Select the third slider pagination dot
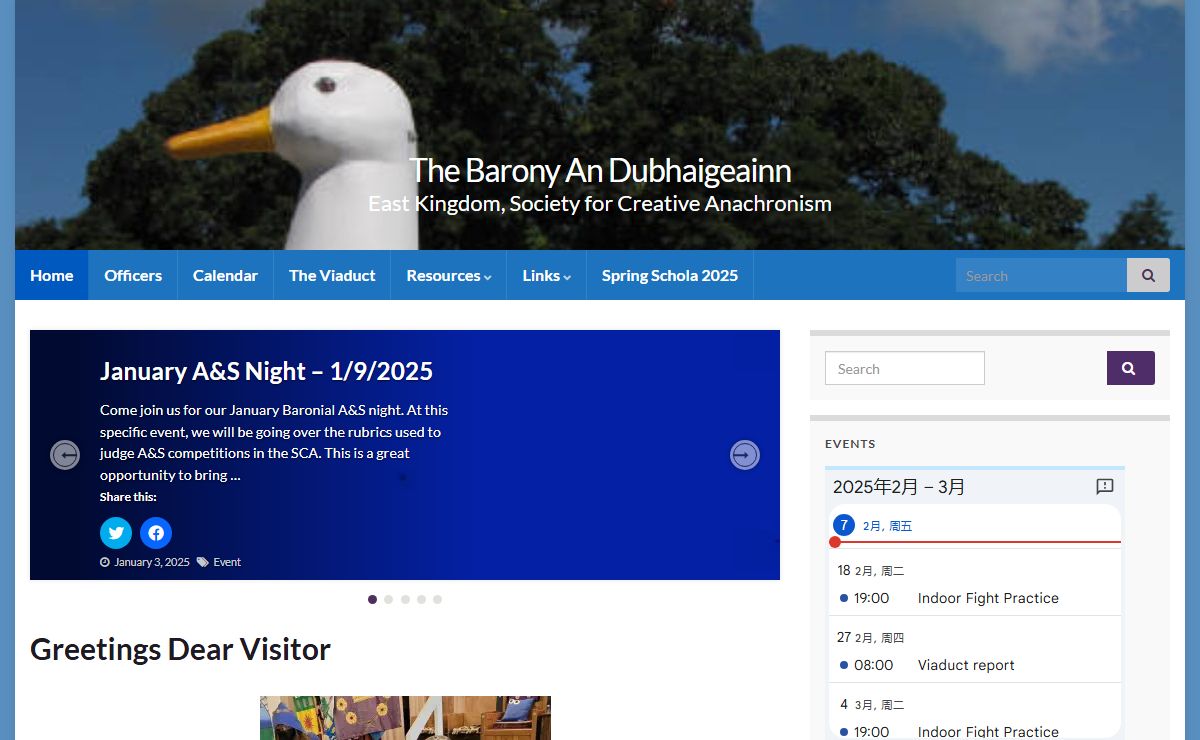 405,599
